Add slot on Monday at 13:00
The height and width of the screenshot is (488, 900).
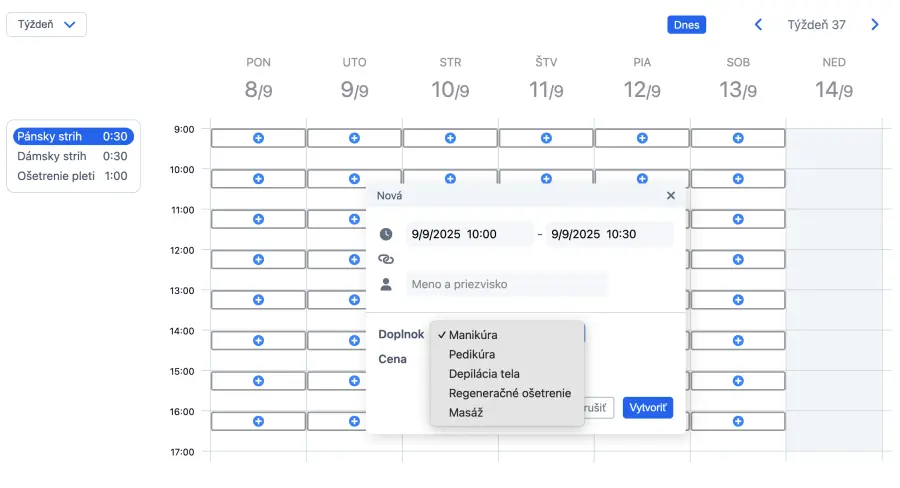coord(258,300)
